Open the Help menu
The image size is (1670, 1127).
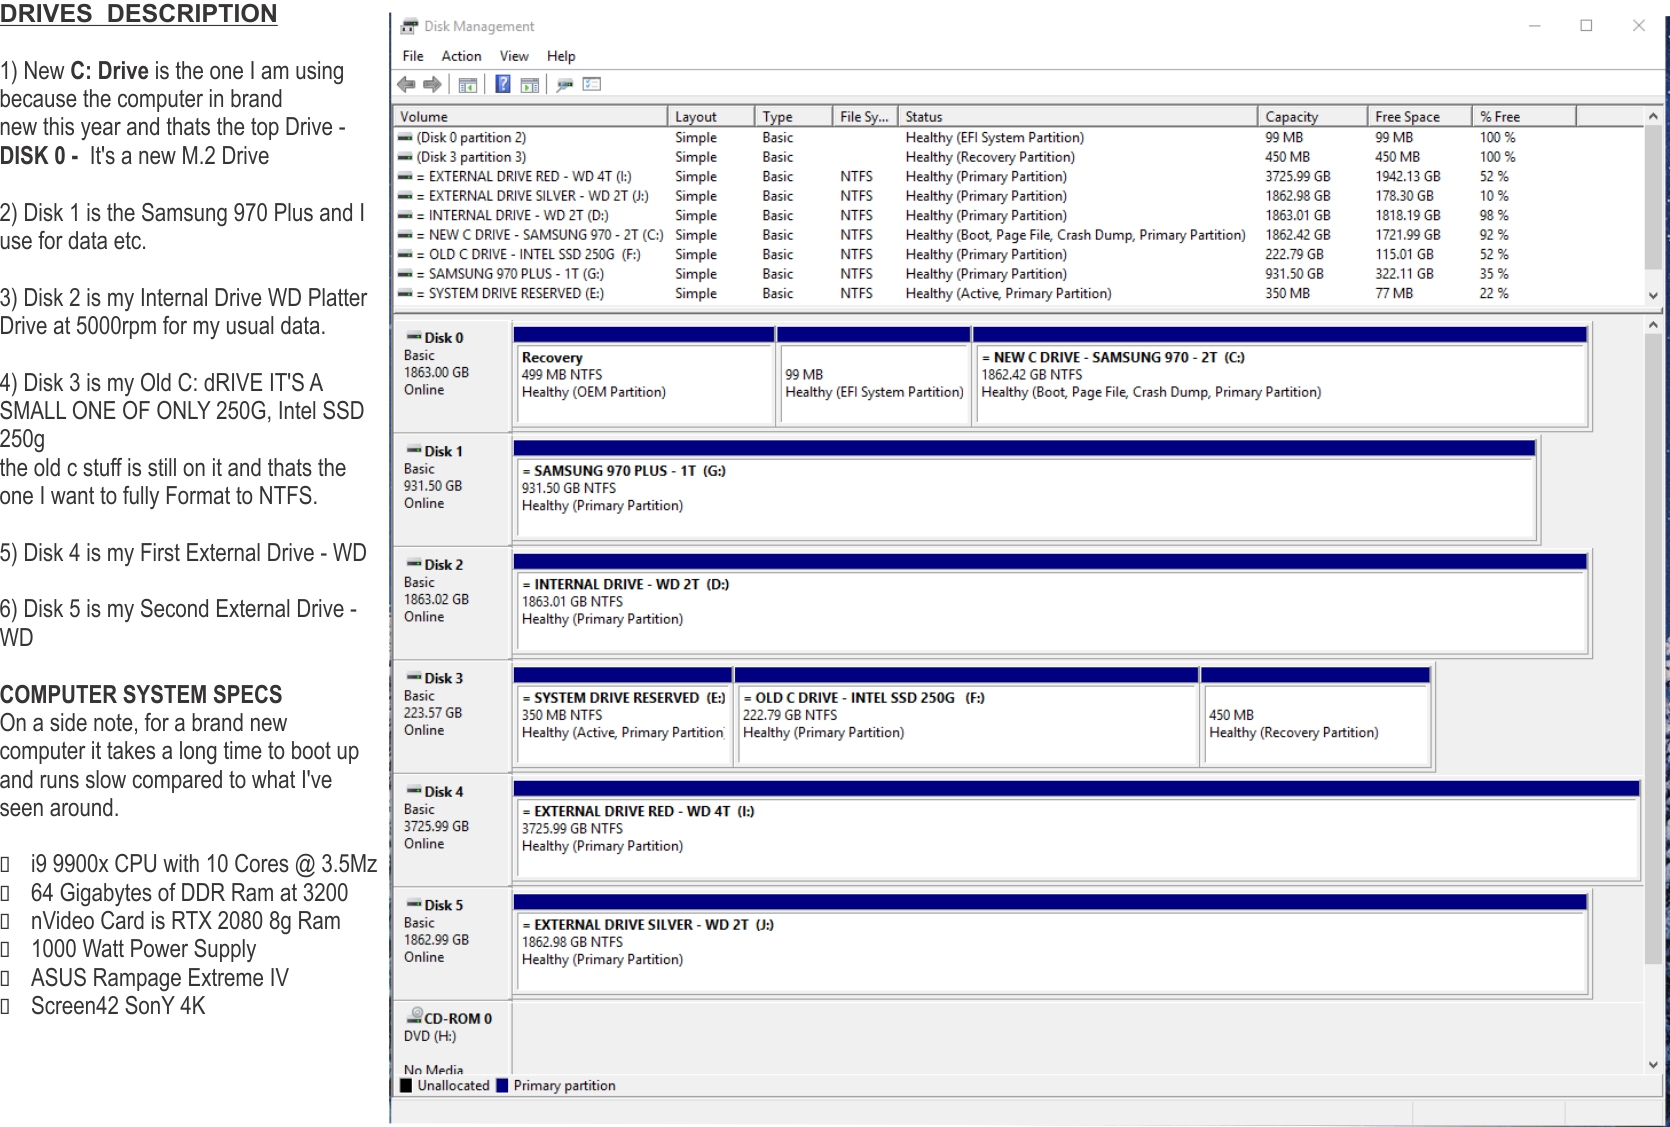(561, 56)
